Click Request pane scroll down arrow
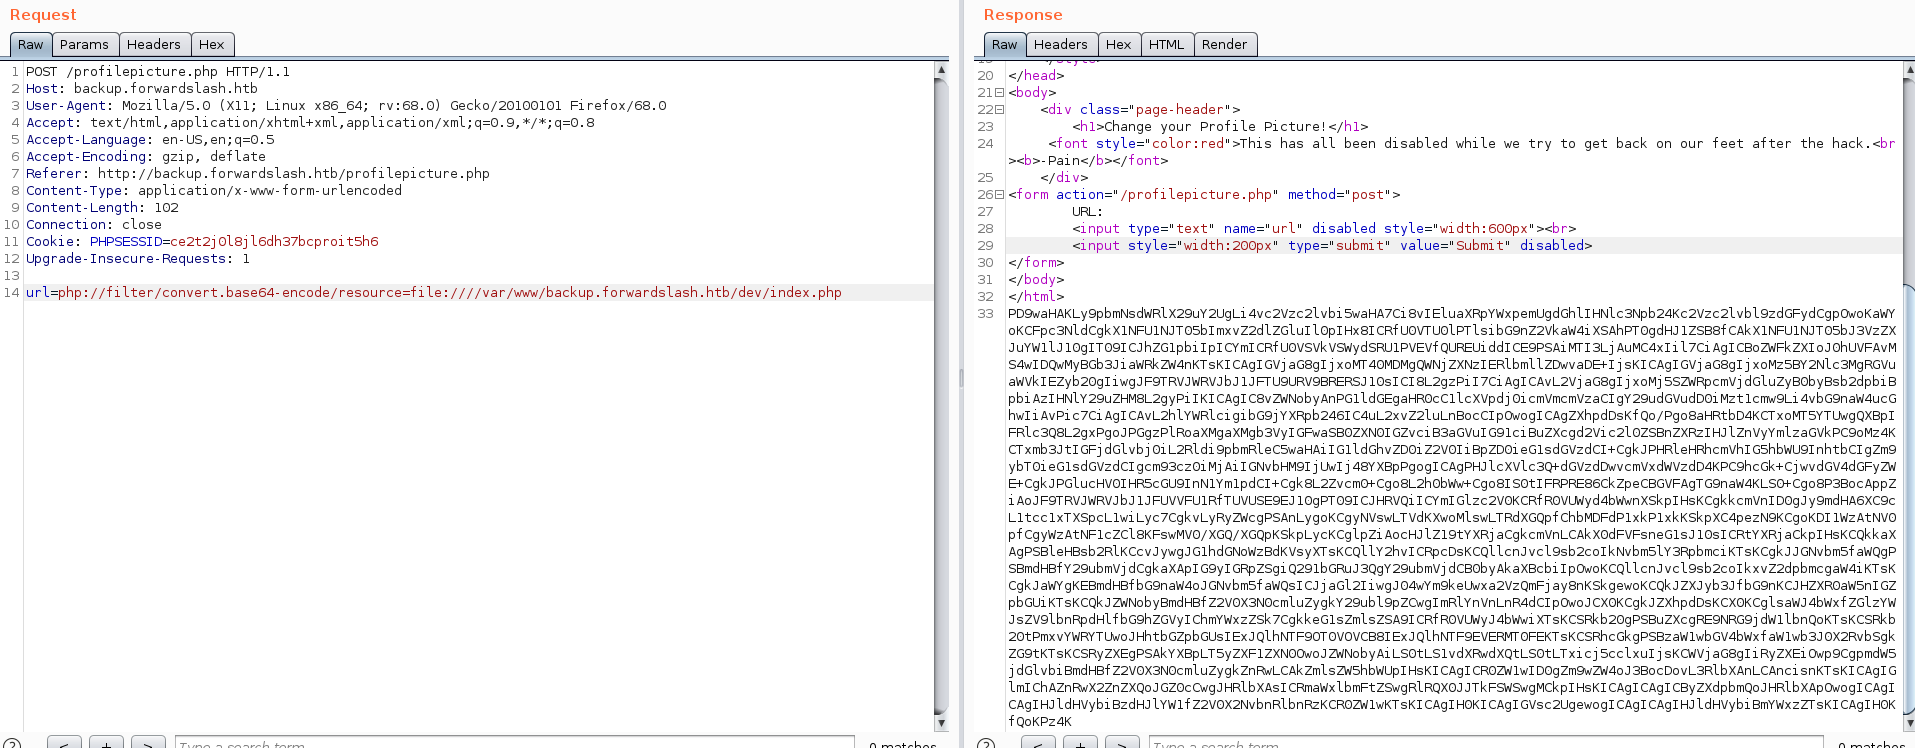The width and height of the screenshot is (1915, 748). (941, 722)
